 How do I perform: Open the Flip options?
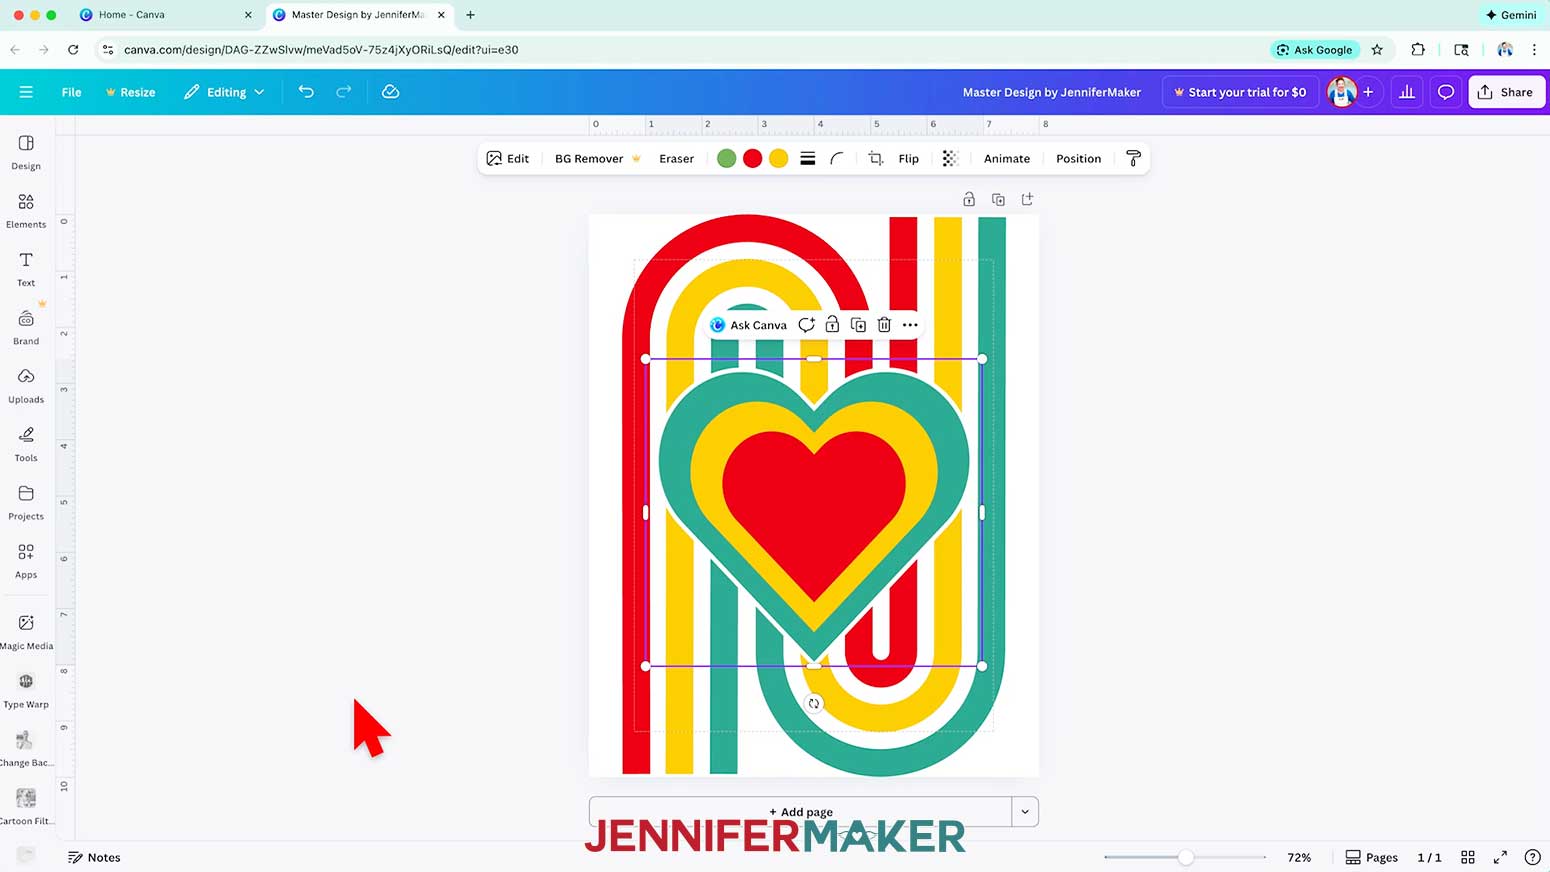(x=908, y=158)
